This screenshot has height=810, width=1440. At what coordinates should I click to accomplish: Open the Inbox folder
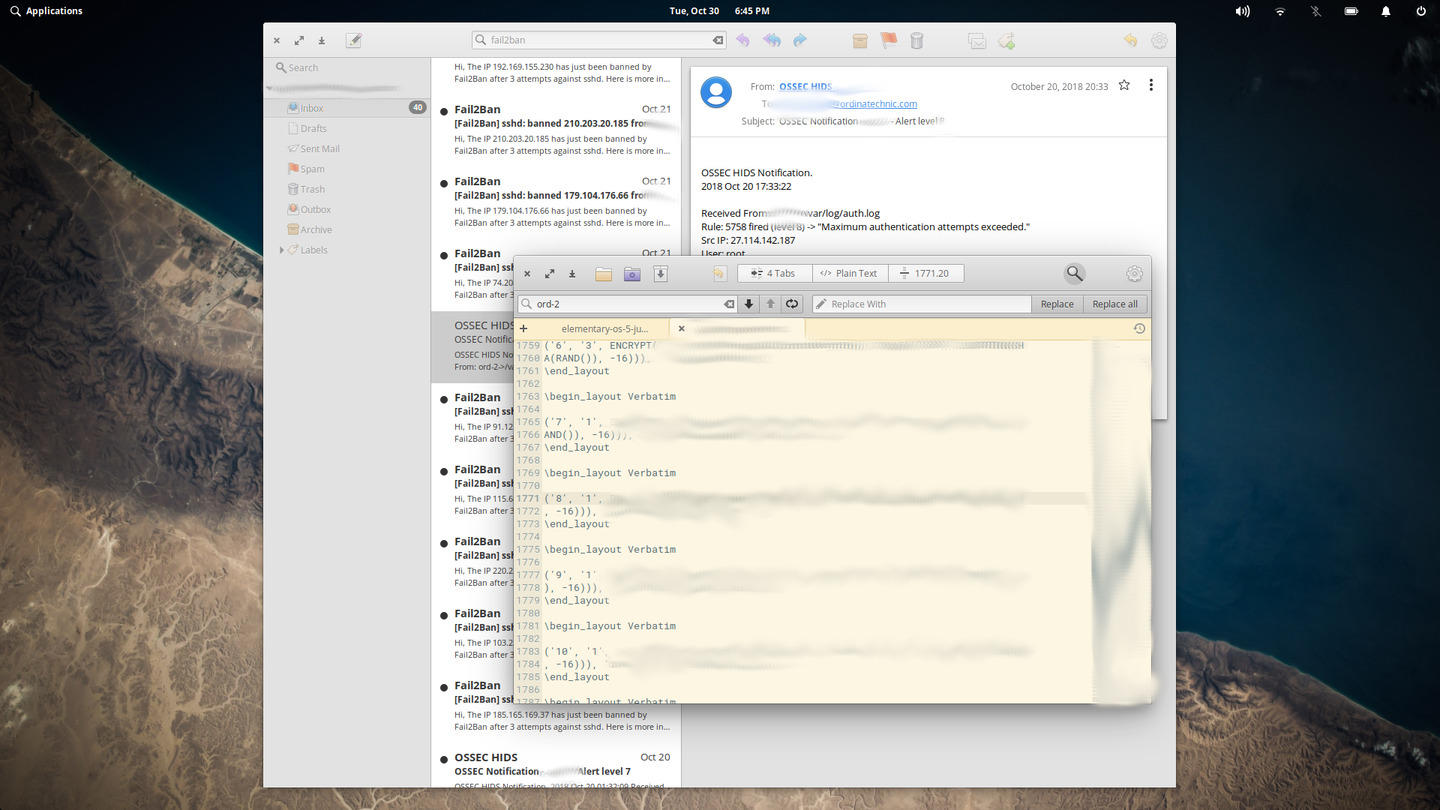pos(347,108)
